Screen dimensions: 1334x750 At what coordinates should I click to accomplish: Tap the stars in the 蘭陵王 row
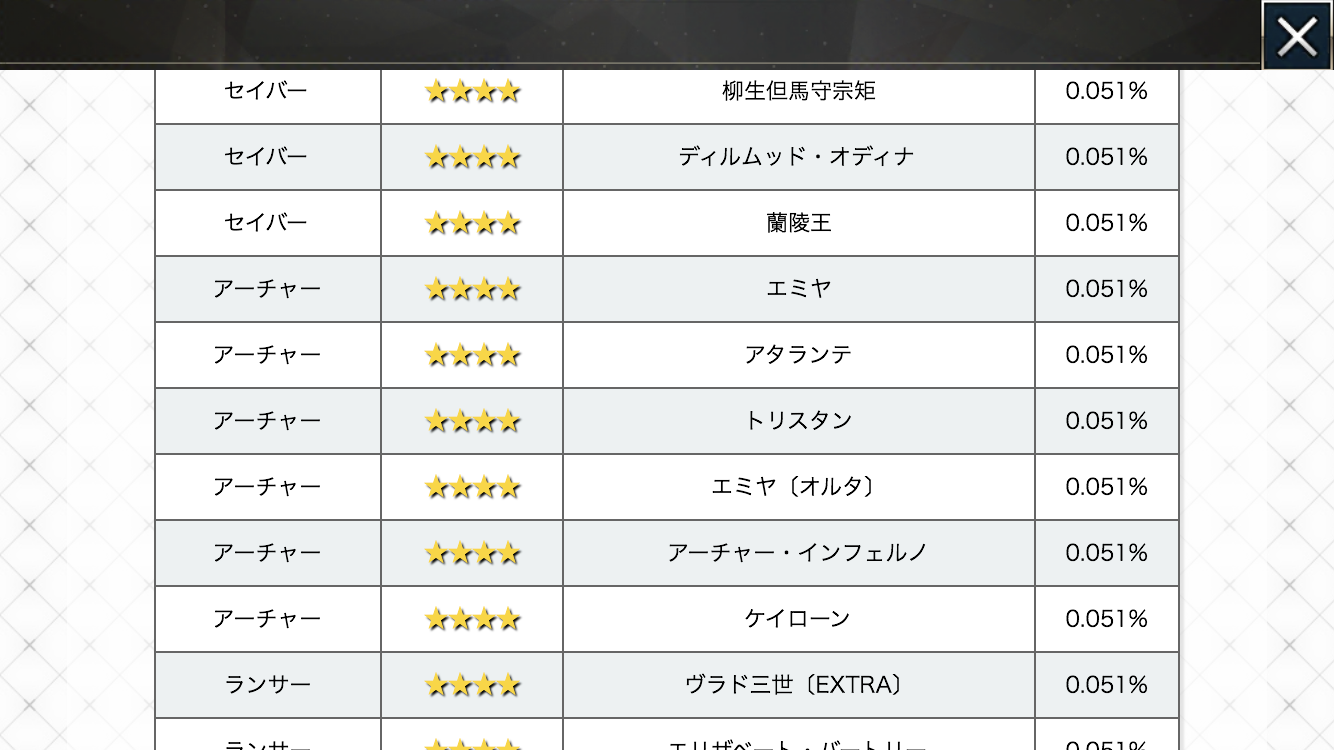[472, 223]
